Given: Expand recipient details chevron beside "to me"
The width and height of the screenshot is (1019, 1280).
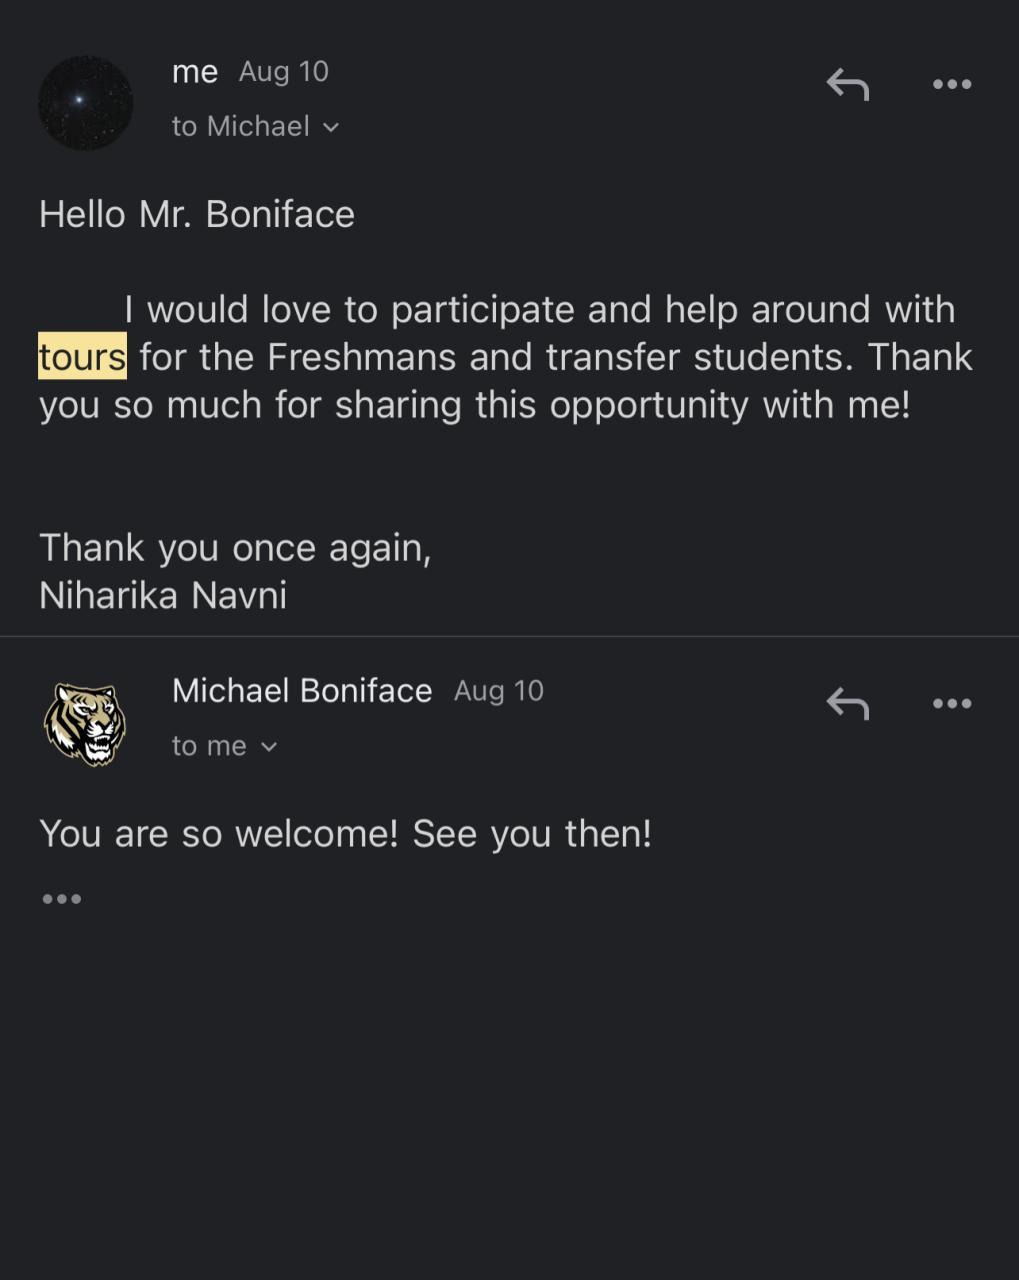Looking at the screenshot, I should pos(268,747).
